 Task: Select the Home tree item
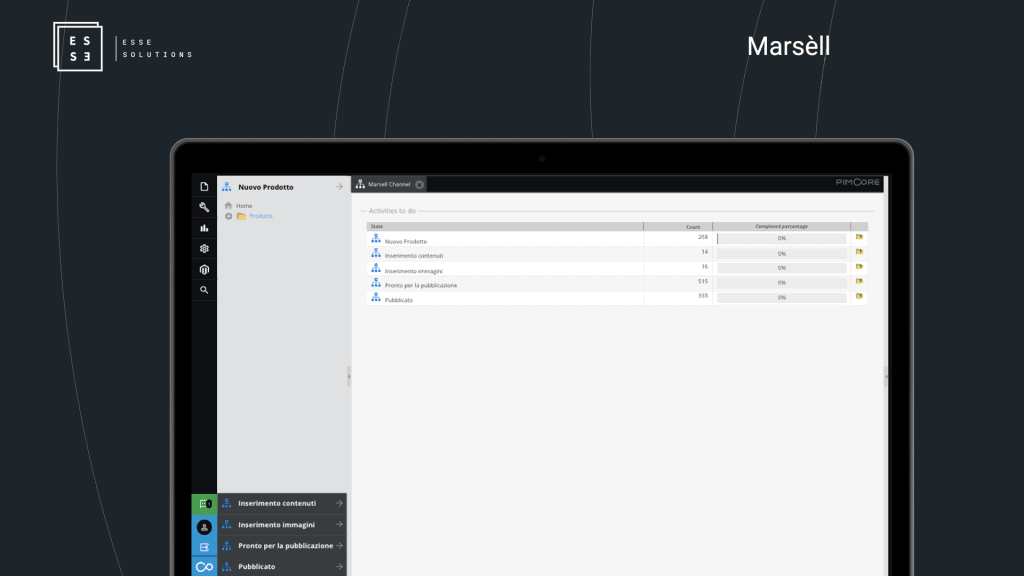point(244,206)
